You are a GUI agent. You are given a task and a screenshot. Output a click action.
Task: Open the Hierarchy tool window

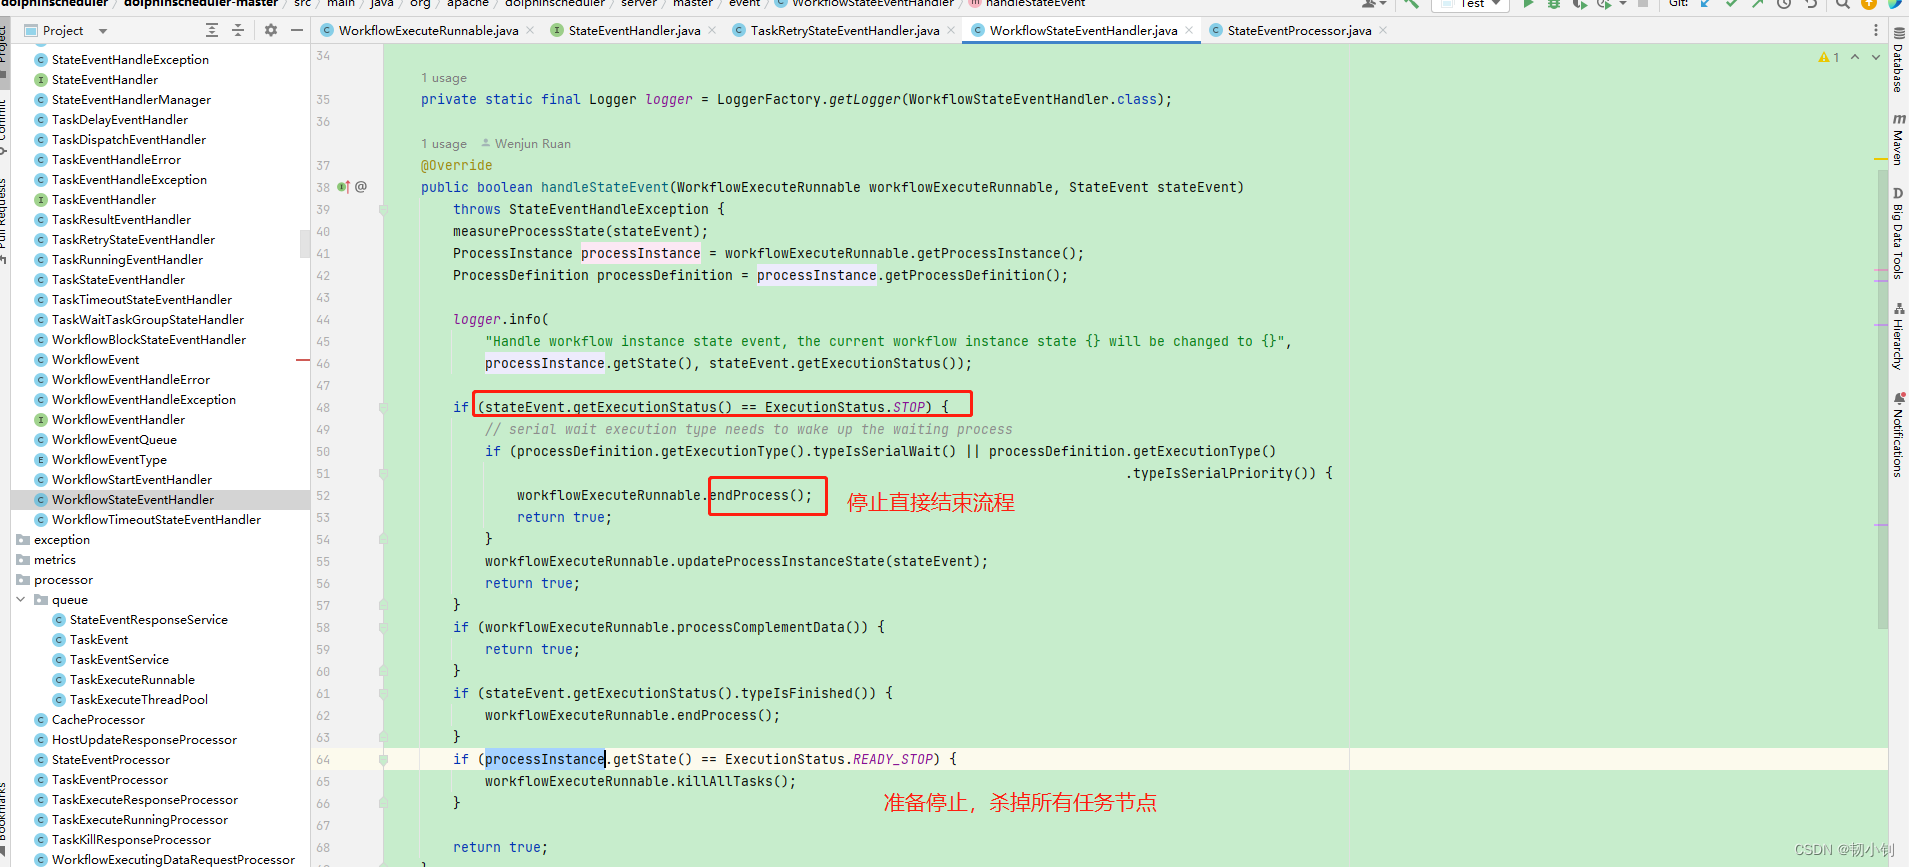point(1898,337)
